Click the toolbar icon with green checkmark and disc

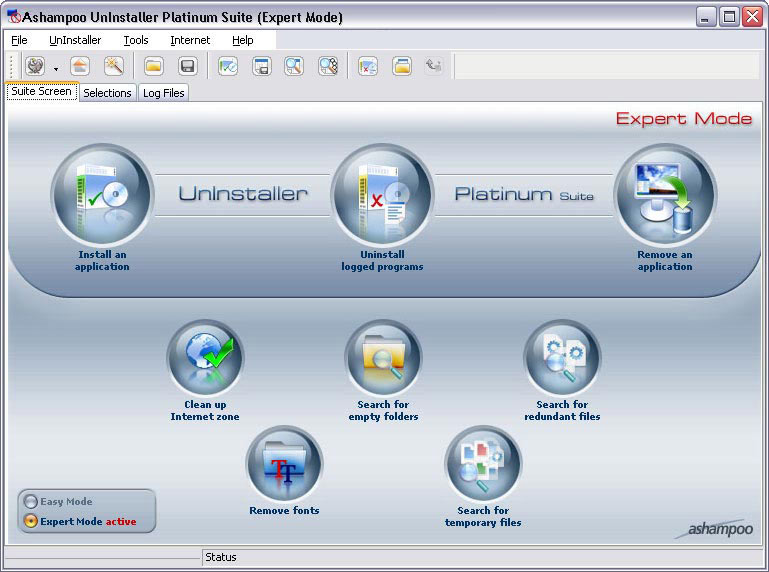tap(228, 66)
